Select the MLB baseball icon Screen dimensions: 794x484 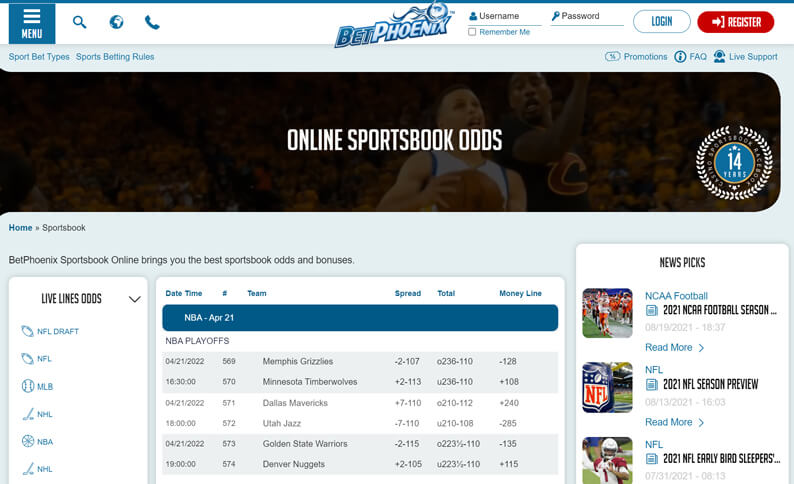(28, 386)
